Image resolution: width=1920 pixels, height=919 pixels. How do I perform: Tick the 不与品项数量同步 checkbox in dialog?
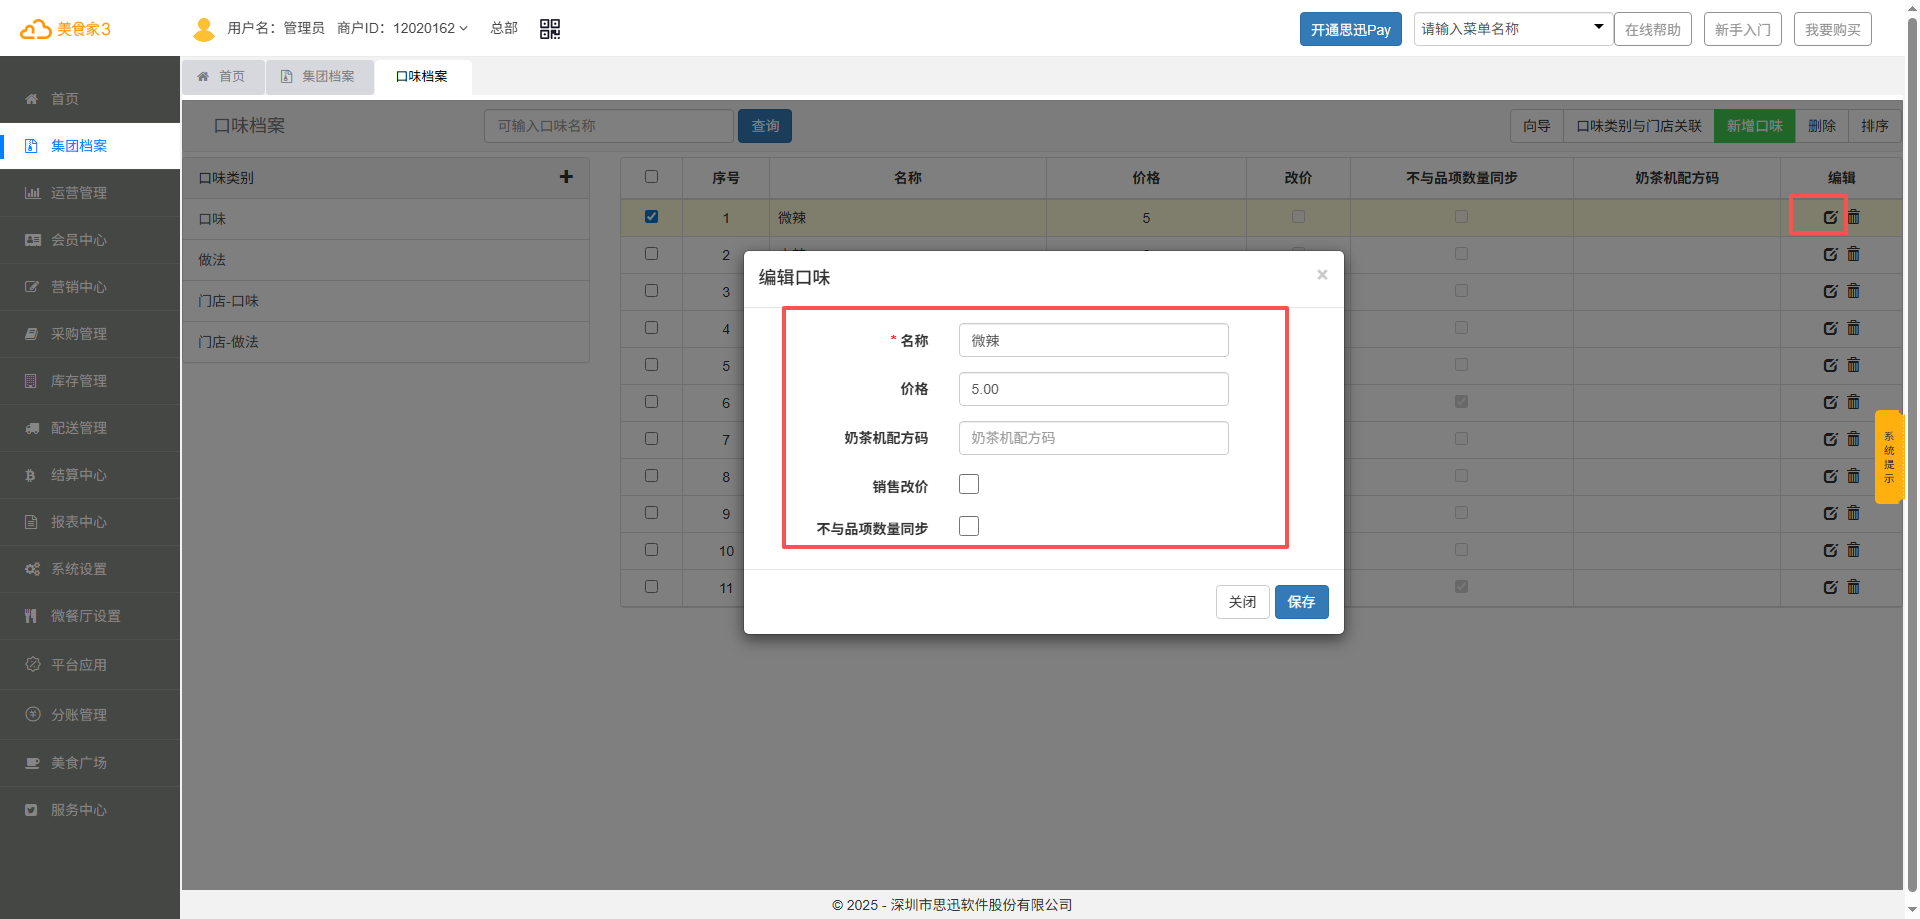[x=969, y=527]
